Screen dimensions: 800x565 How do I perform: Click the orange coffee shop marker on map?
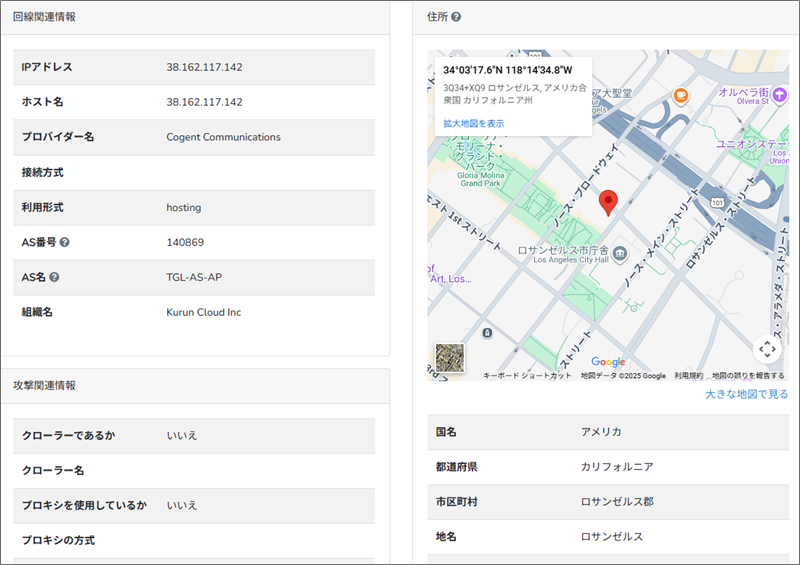coord(680,96)
